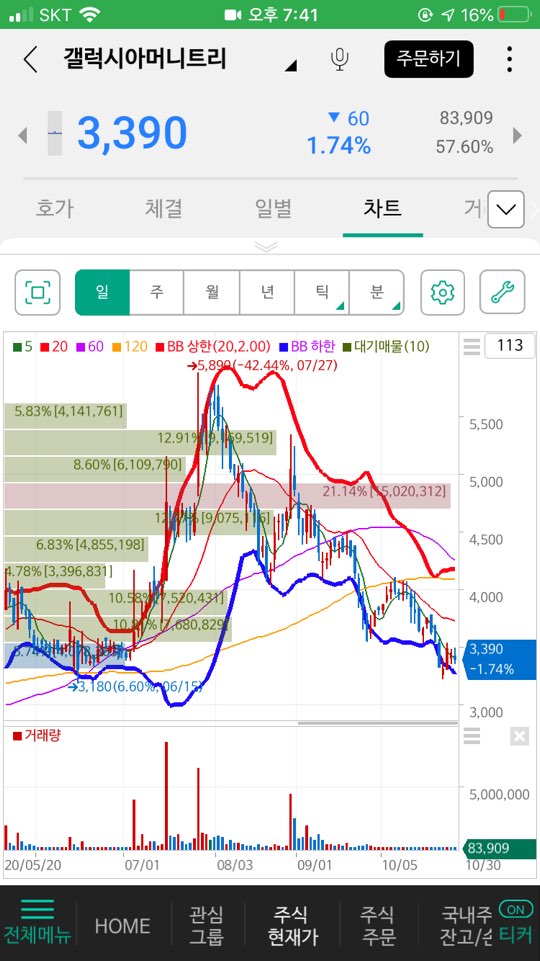This screenshot has height=961, width=540.
Task: Select the 차트 tab
Action: (382, 209)
